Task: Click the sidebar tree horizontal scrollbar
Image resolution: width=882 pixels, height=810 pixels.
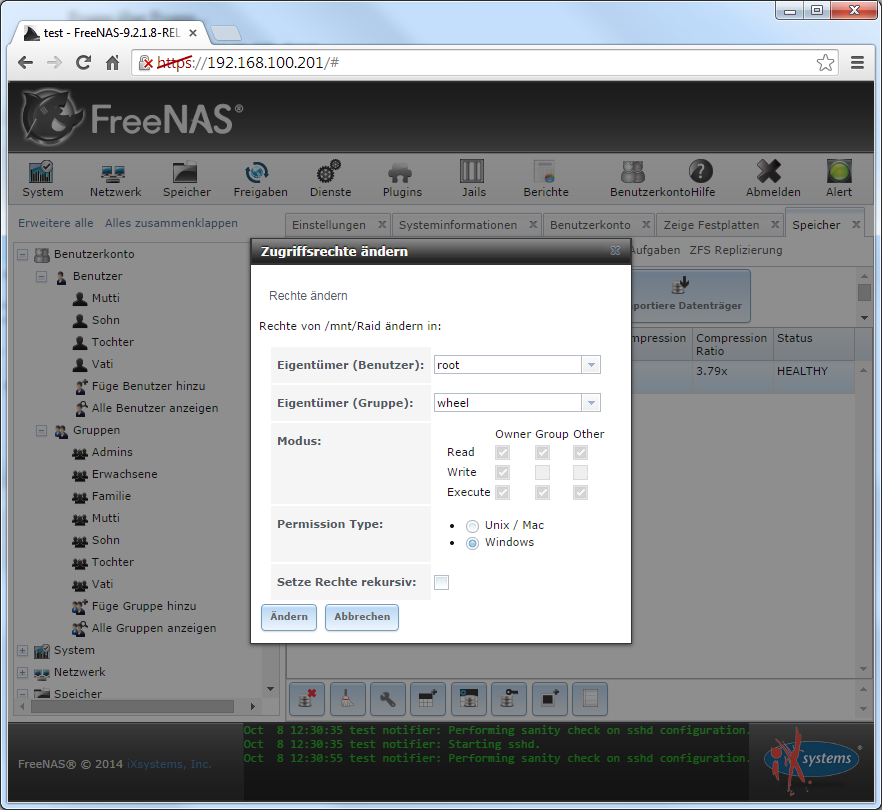Action: coord(133,706)
